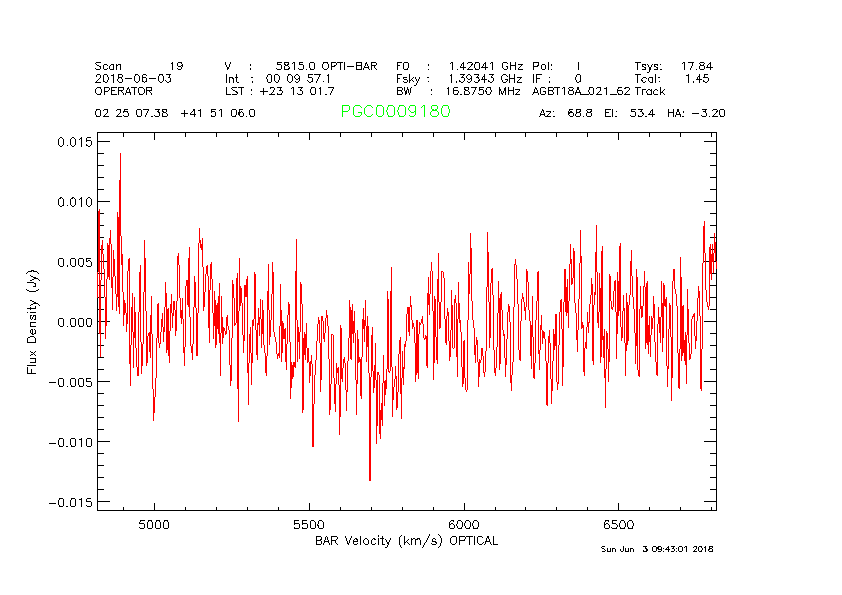
Task: Click the V 5815.0 OPTI-BAR velocity text
Action: 301,65
